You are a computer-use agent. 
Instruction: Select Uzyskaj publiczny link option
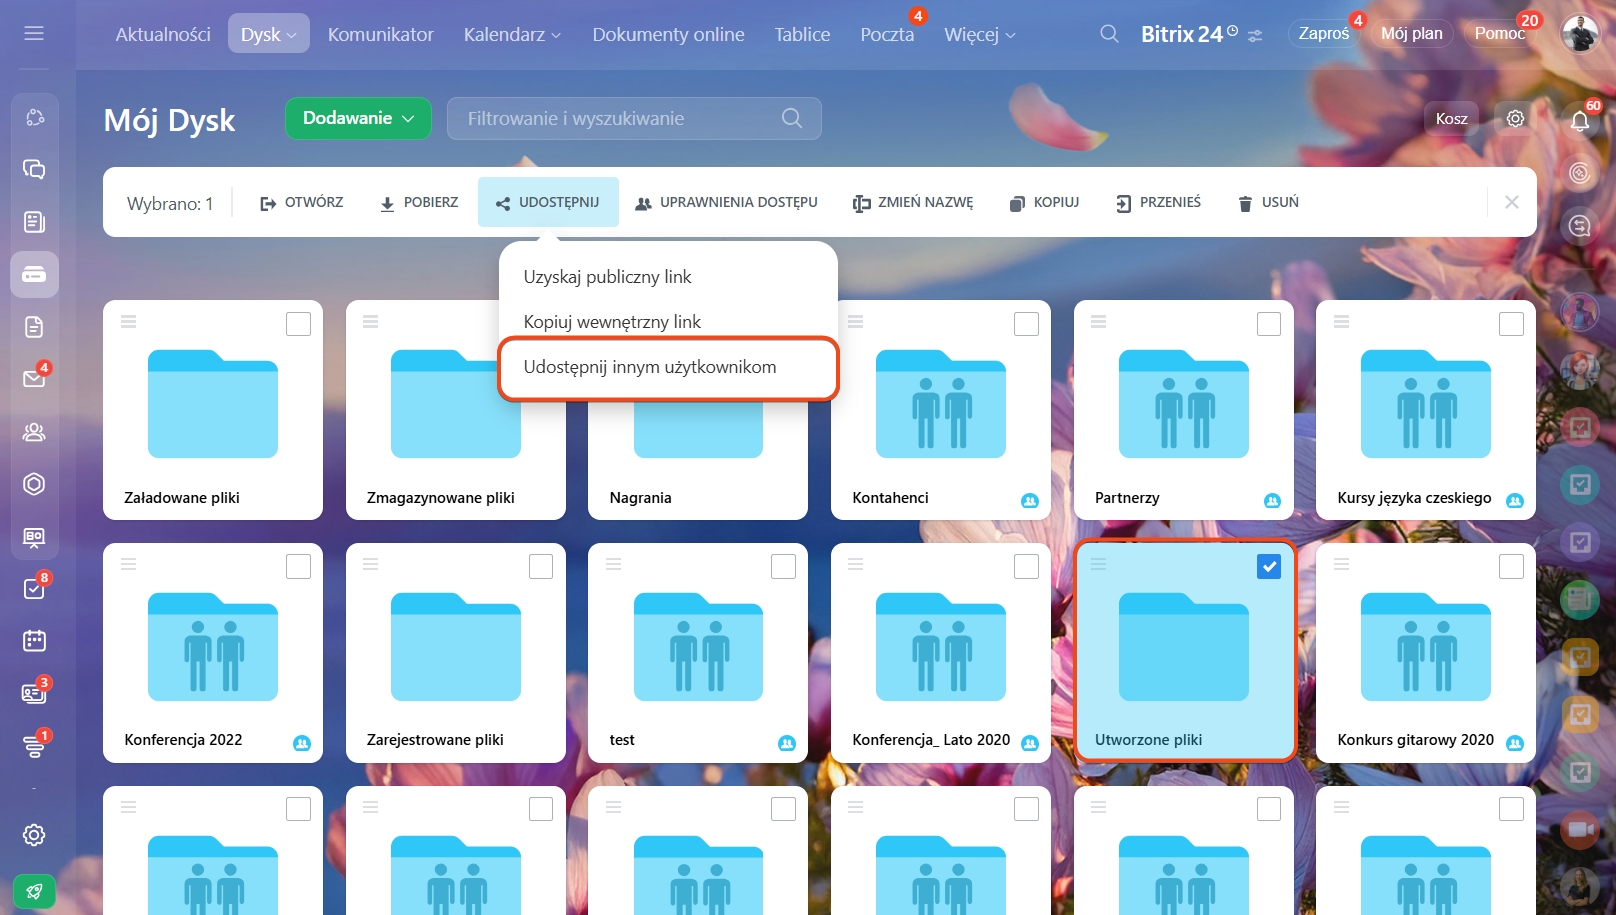[x=608, y=277]
